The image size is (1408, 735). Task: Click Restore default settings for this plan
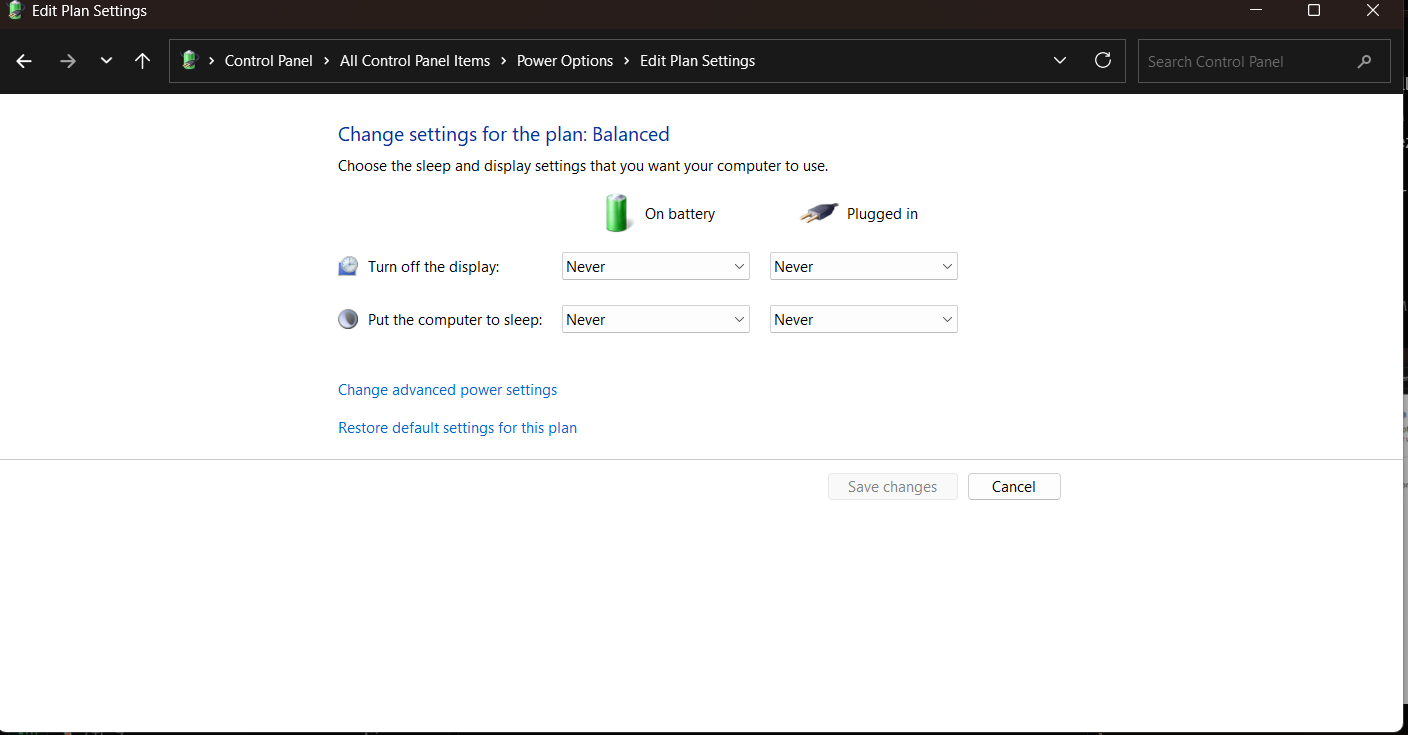[458, 428]
